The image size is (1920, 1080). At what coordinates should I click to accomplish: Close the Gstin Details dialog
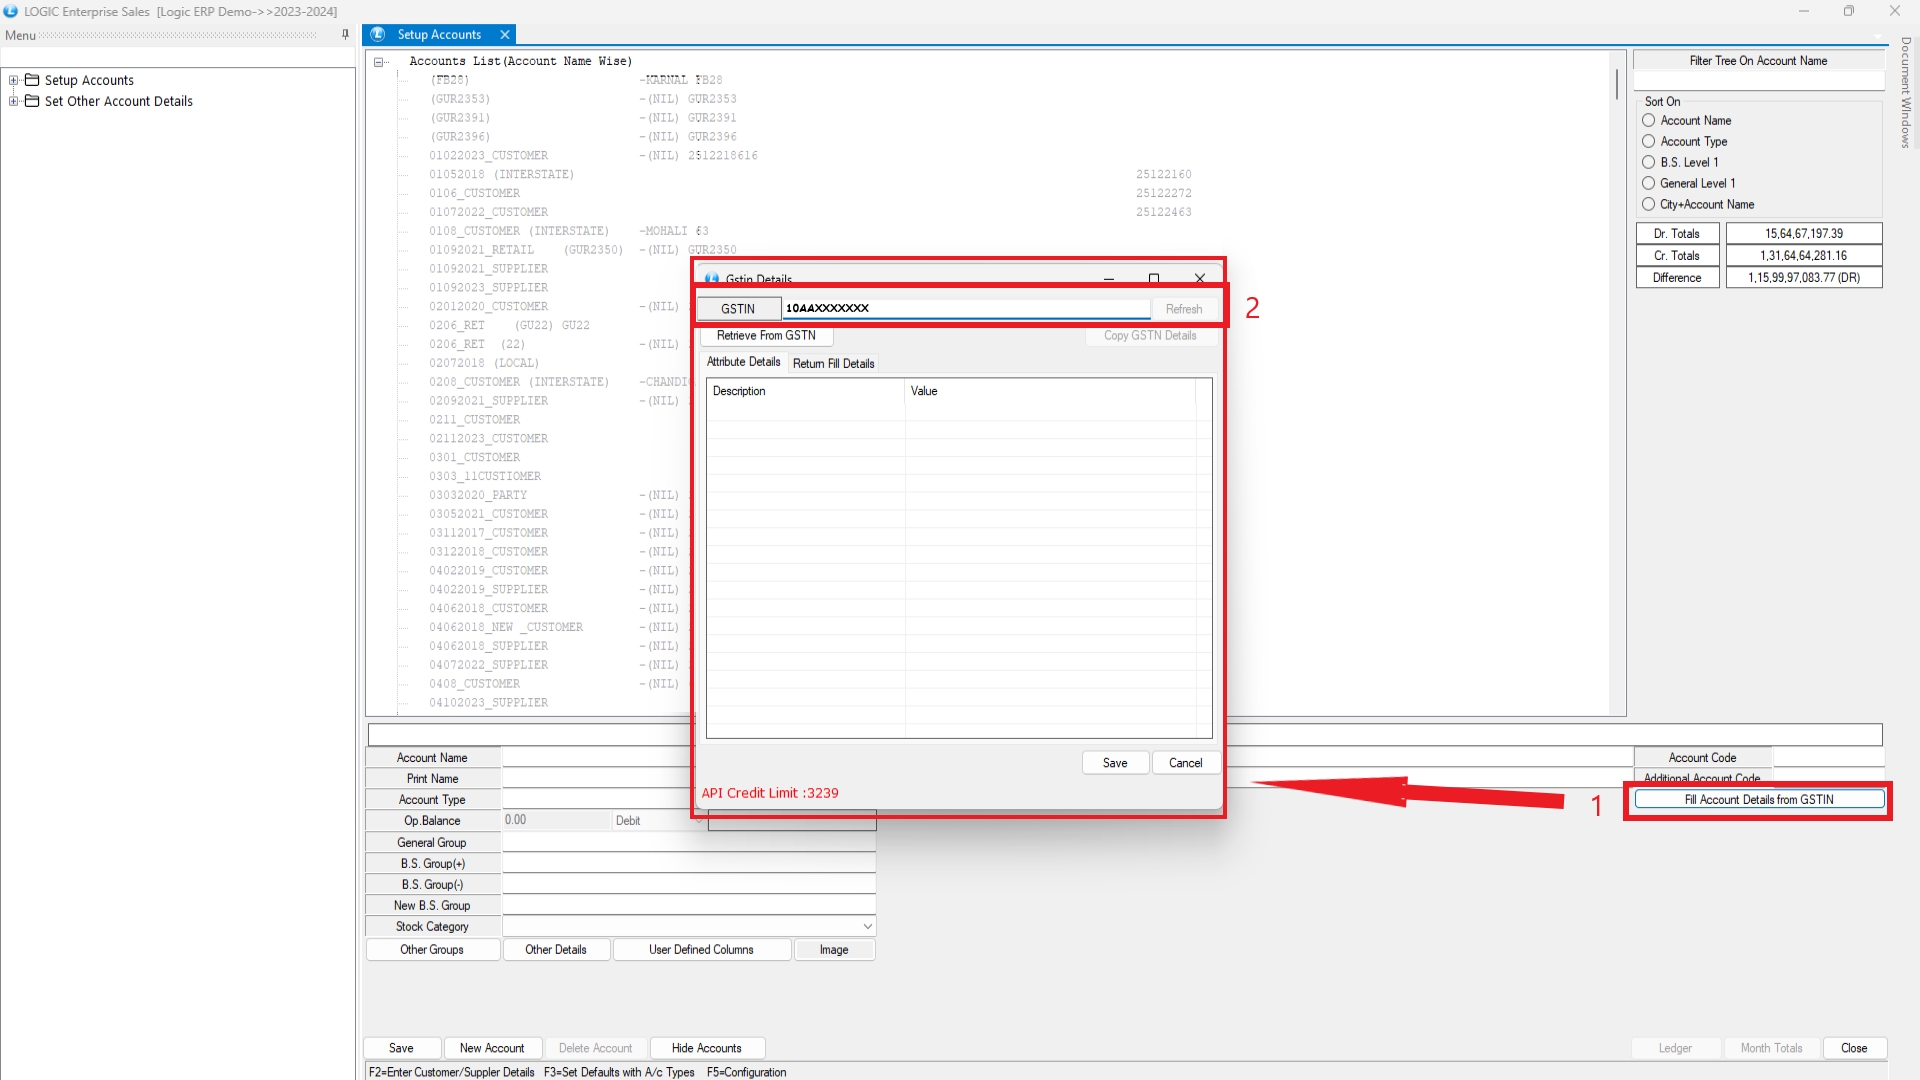point(1199,279)
